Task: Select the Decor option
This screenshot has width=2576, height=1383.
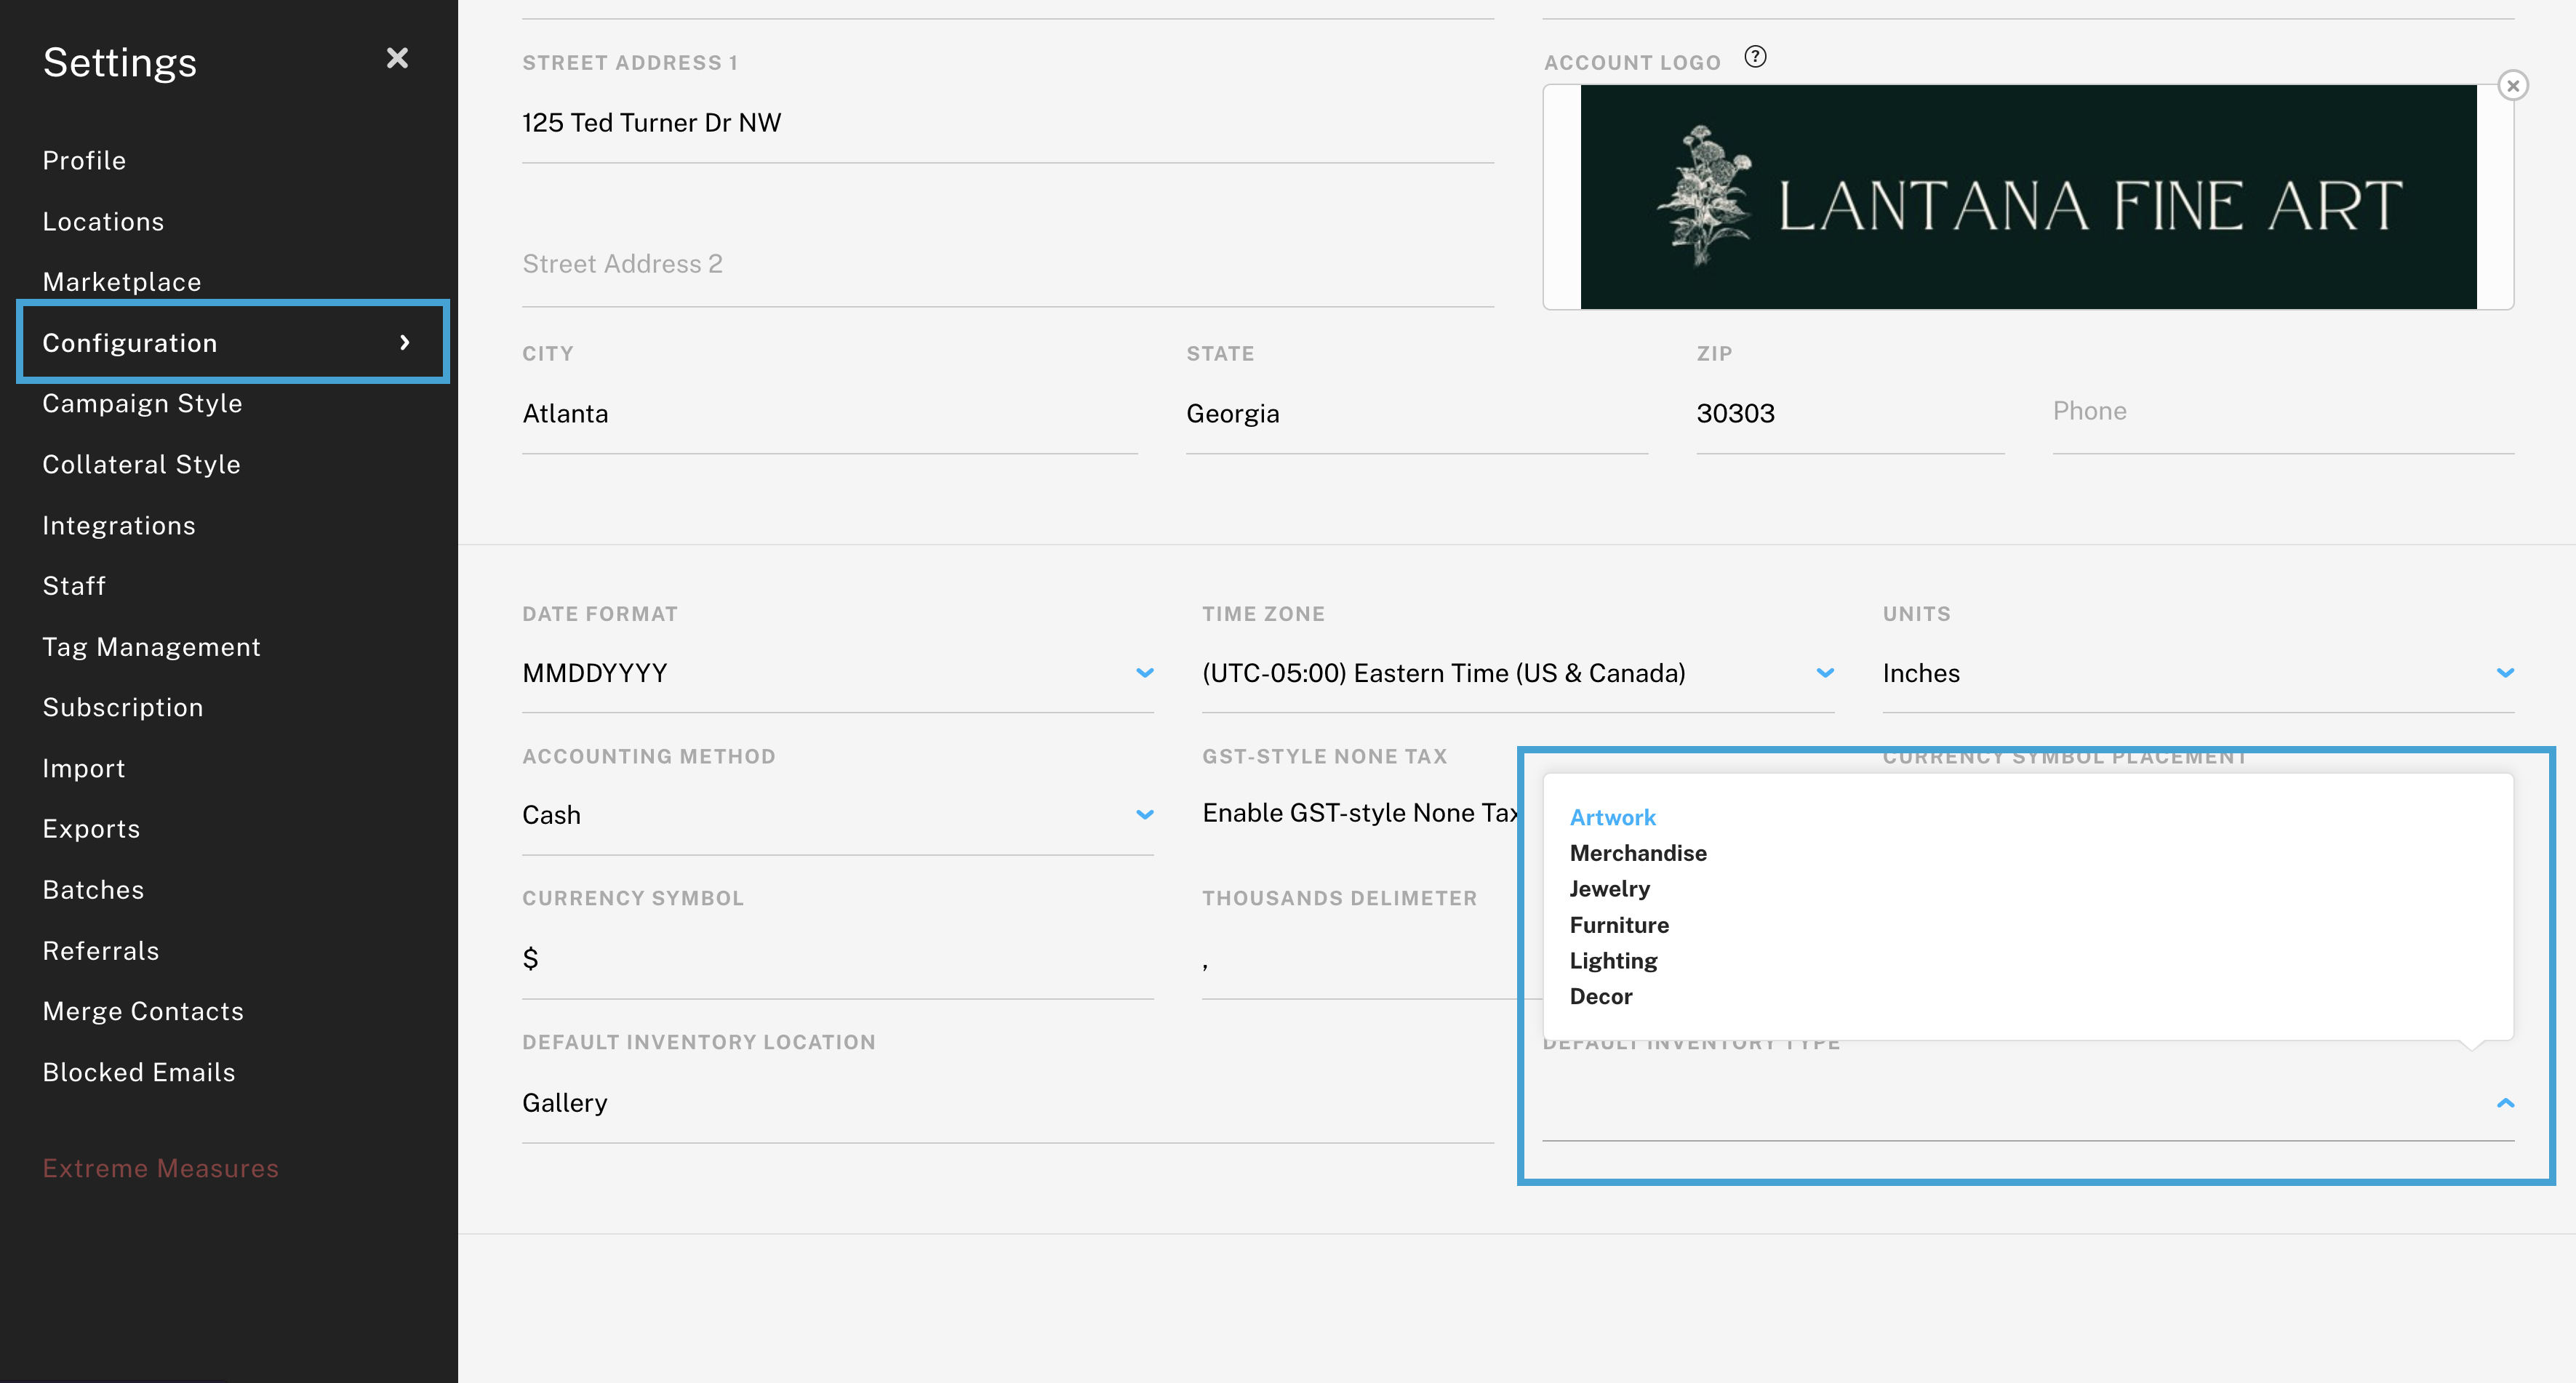Action: click(1600, 996)
